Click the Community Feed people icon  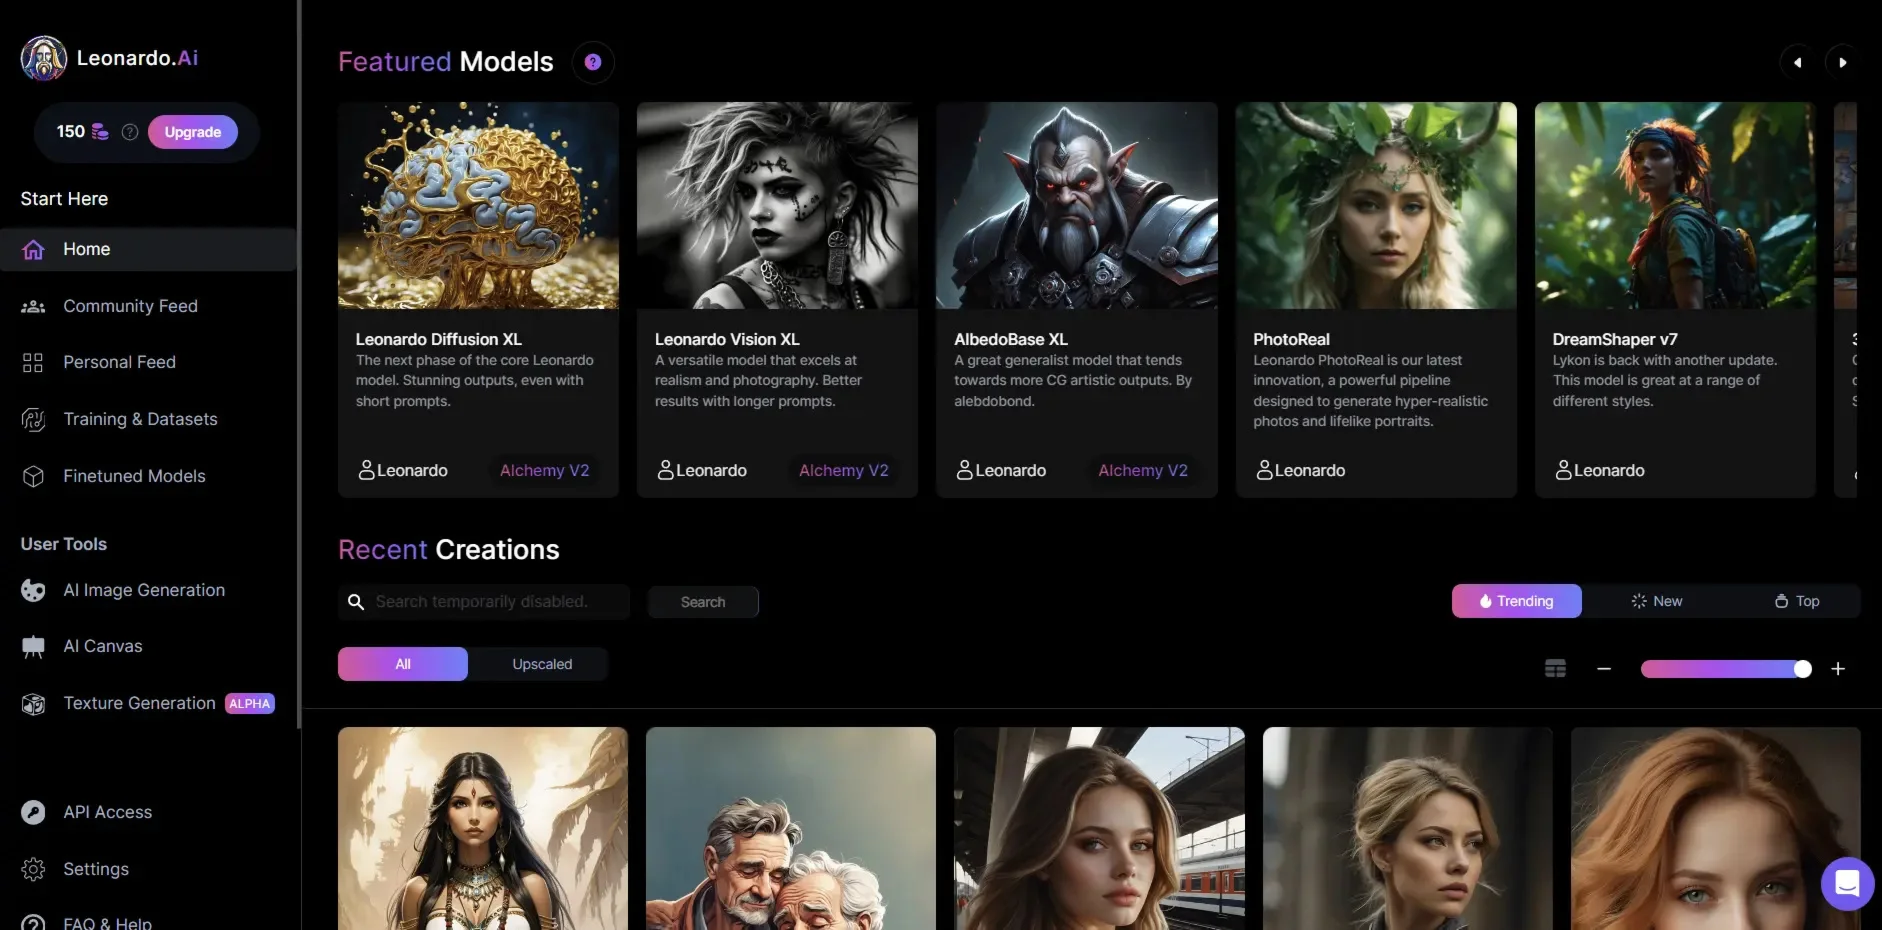[x=33, y=307]
